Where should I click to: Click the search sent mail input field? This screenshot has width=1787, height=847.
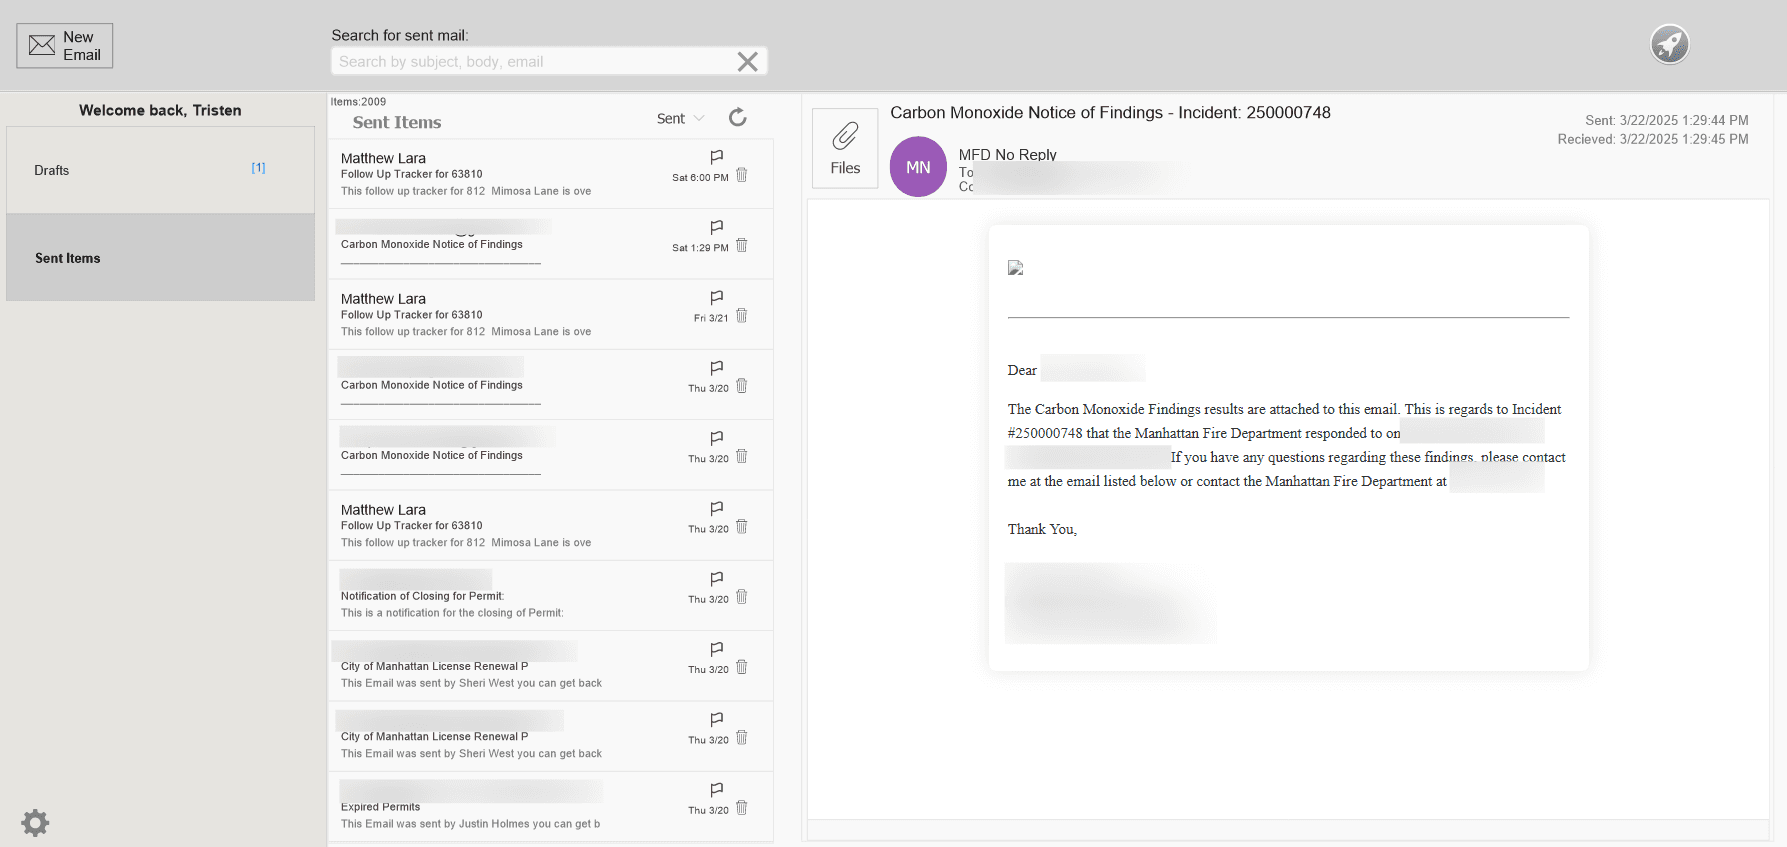(x=548, y=61)
